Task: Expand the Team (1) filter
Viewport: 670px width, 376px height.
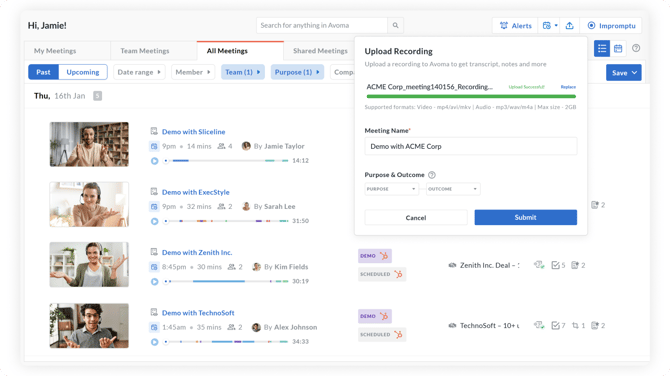Action: pos(243,72)
